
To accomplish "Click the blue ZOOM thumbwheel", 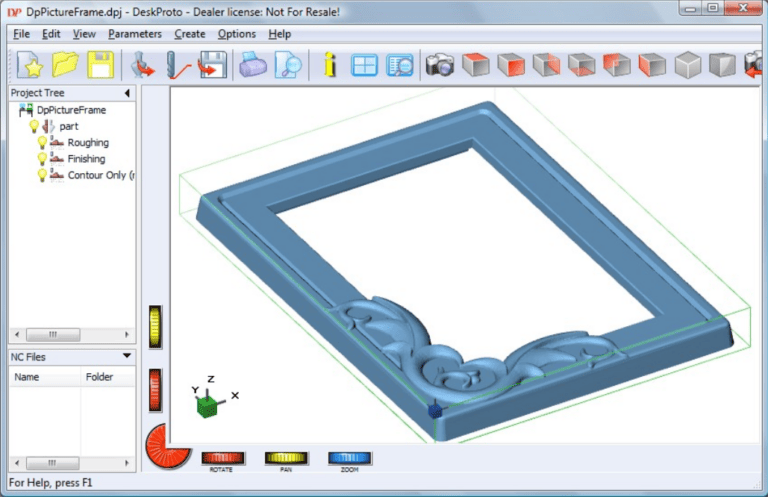I will (x=349, y=458).
